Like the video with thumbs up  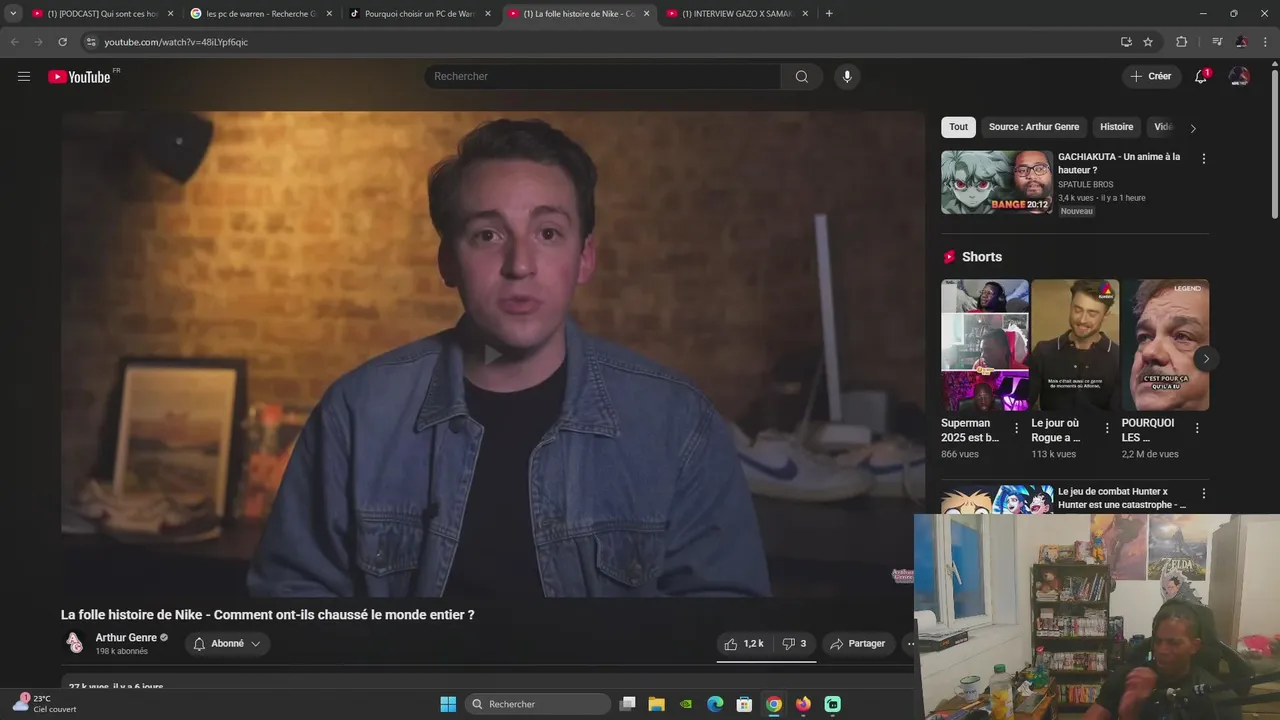pos(743,644)
